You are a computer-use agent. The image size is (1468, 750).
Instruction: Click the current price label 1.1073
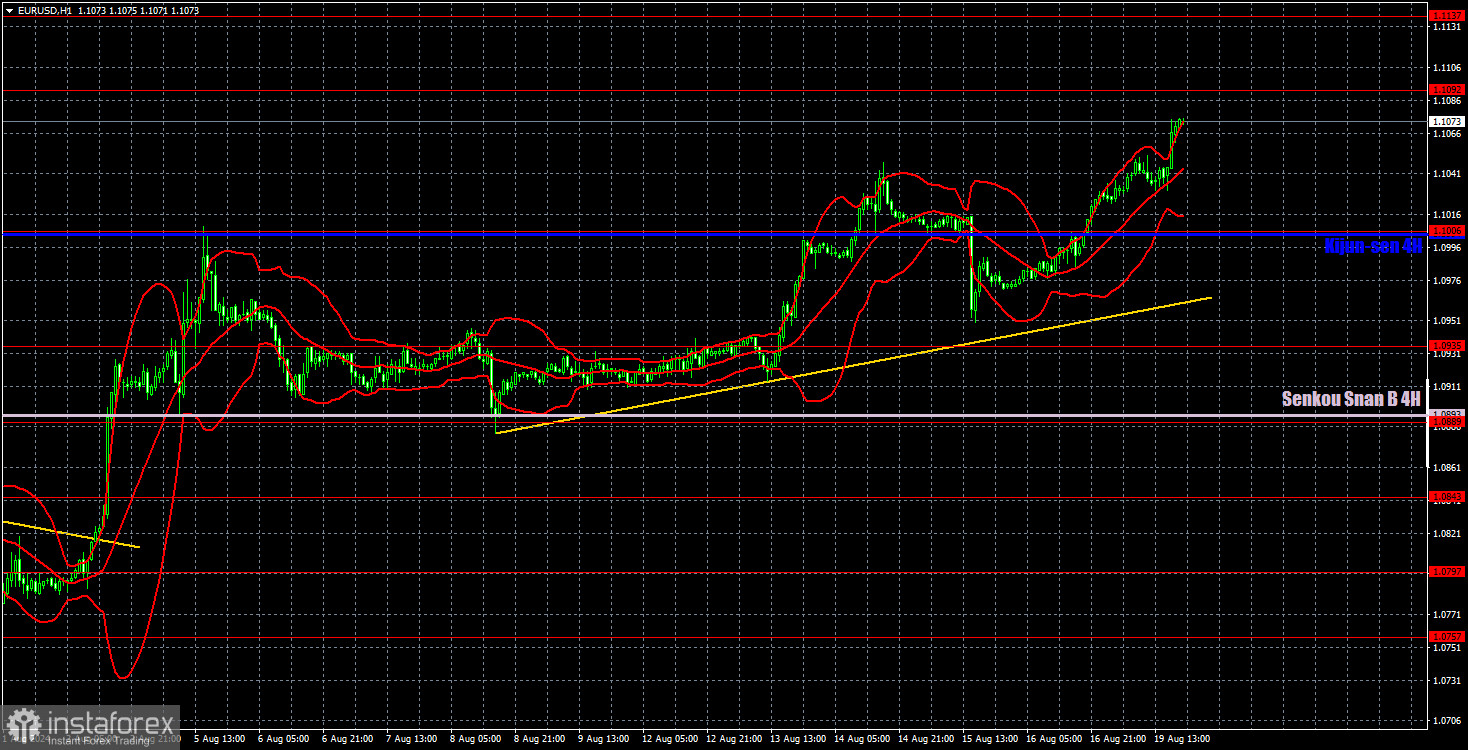(x=1447, y=121)
